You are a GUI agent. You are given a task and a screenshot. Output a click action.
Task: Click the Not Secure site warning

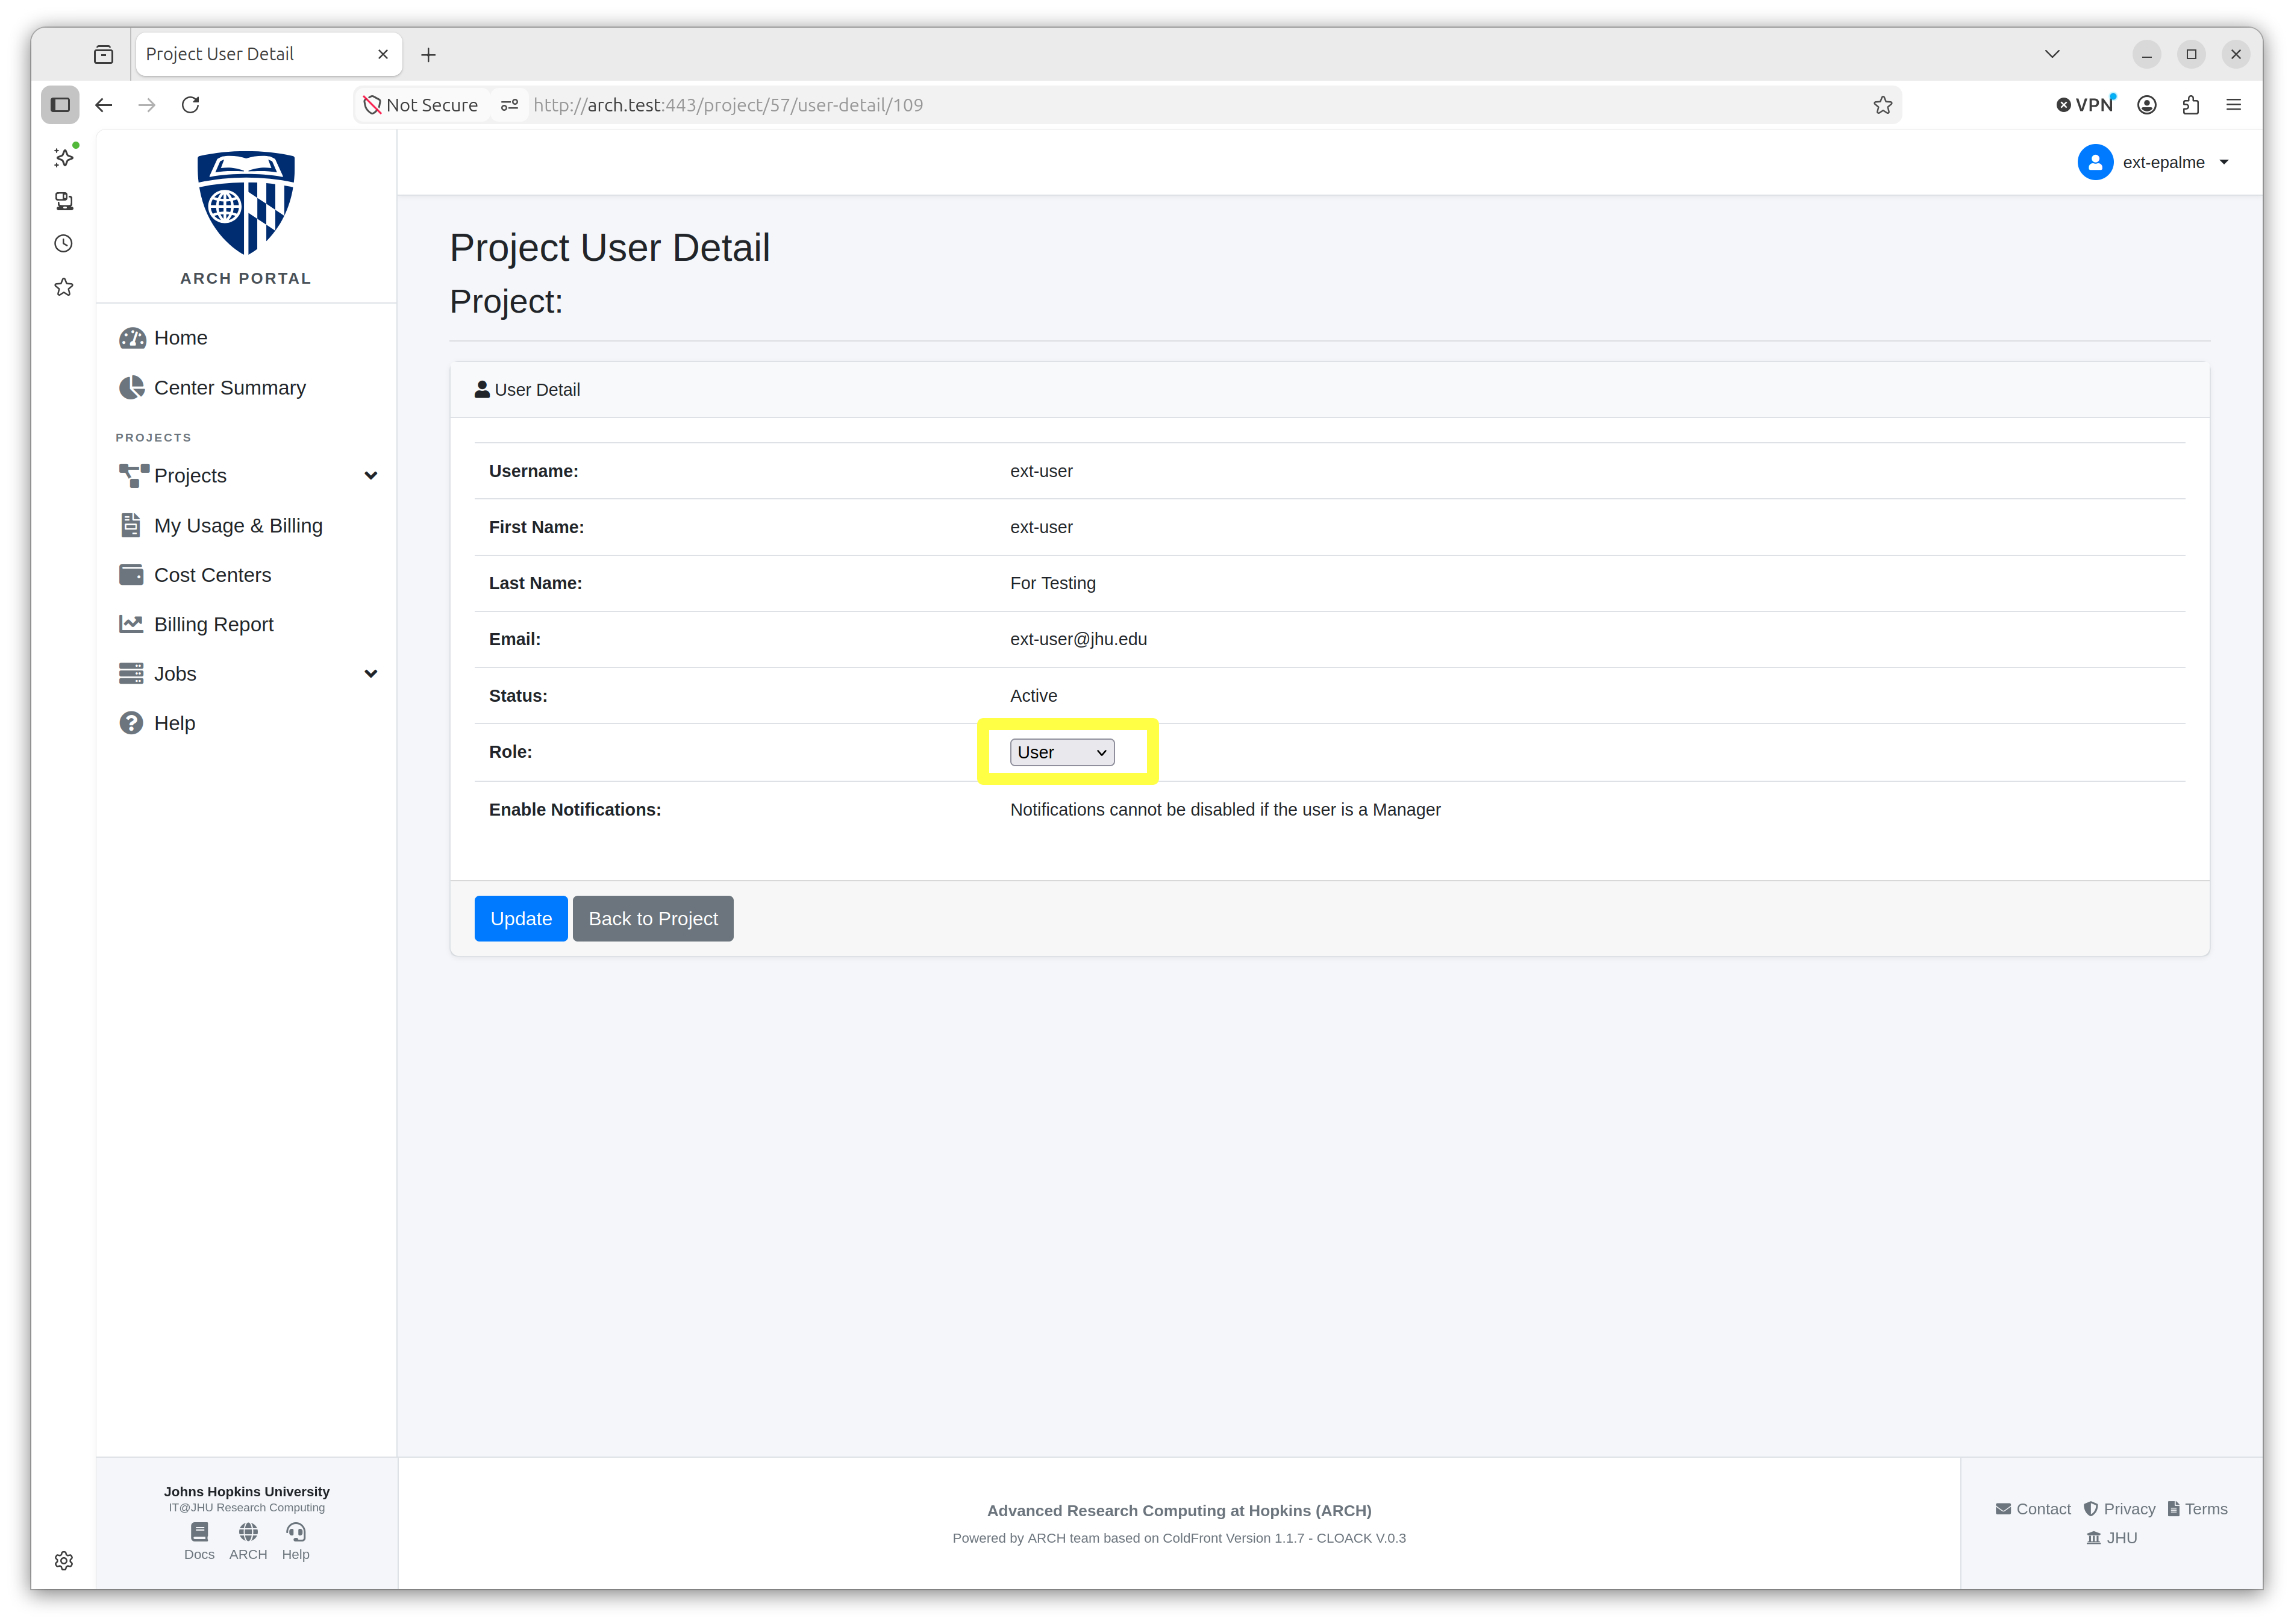(421, 105)
